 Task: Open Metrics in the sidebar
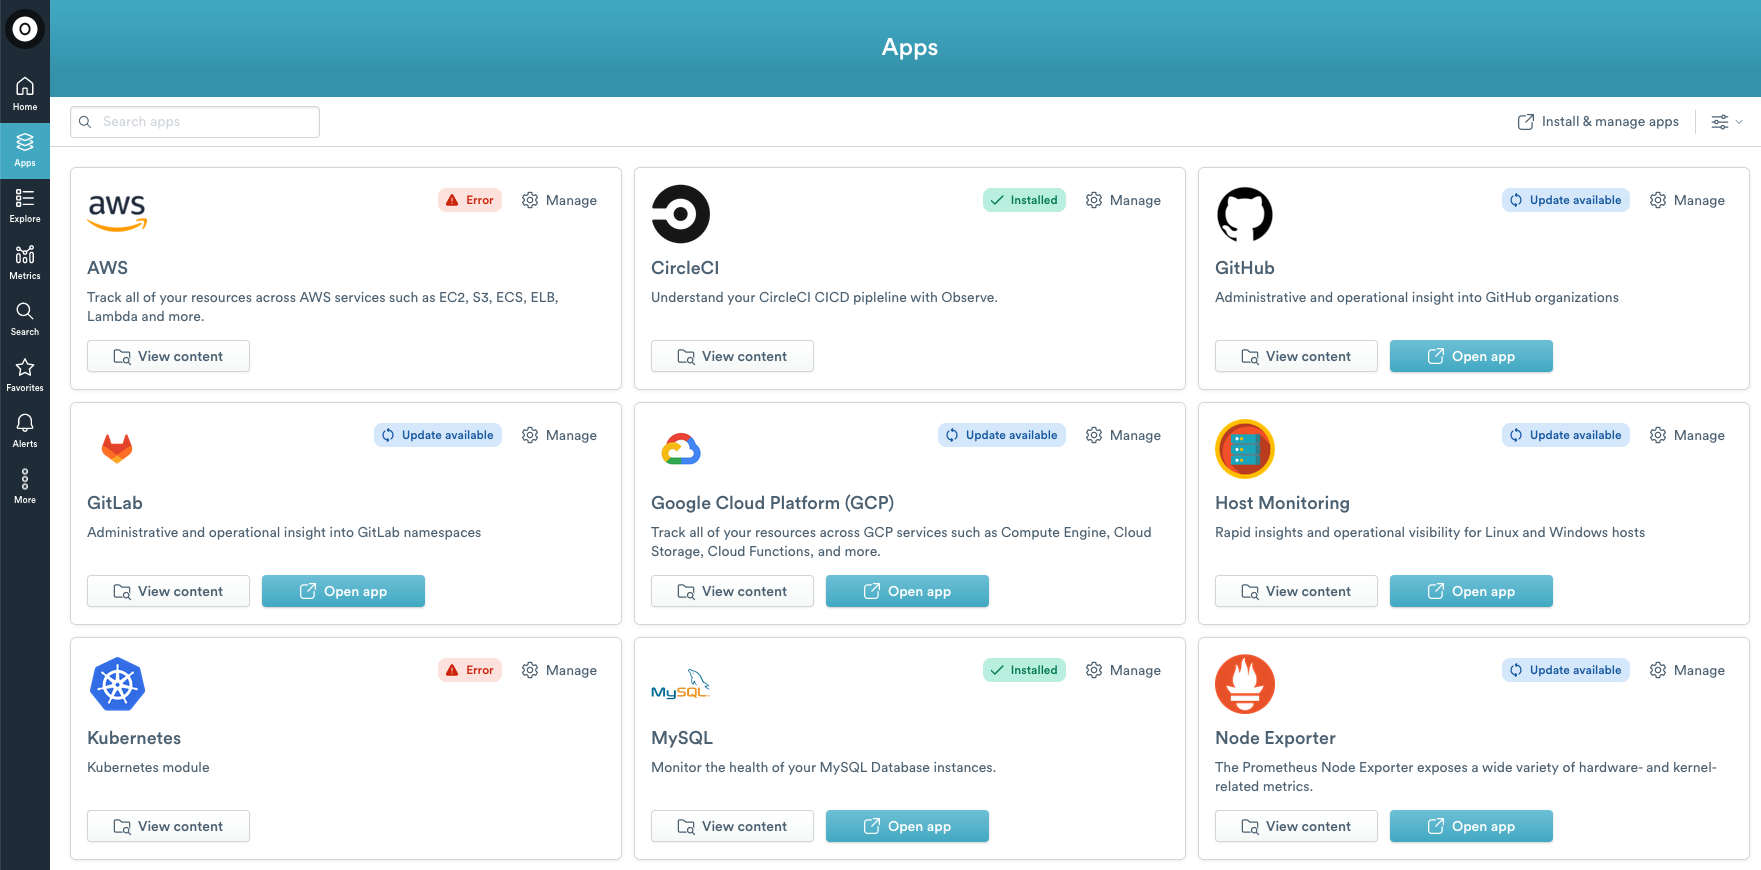(25, 263)
